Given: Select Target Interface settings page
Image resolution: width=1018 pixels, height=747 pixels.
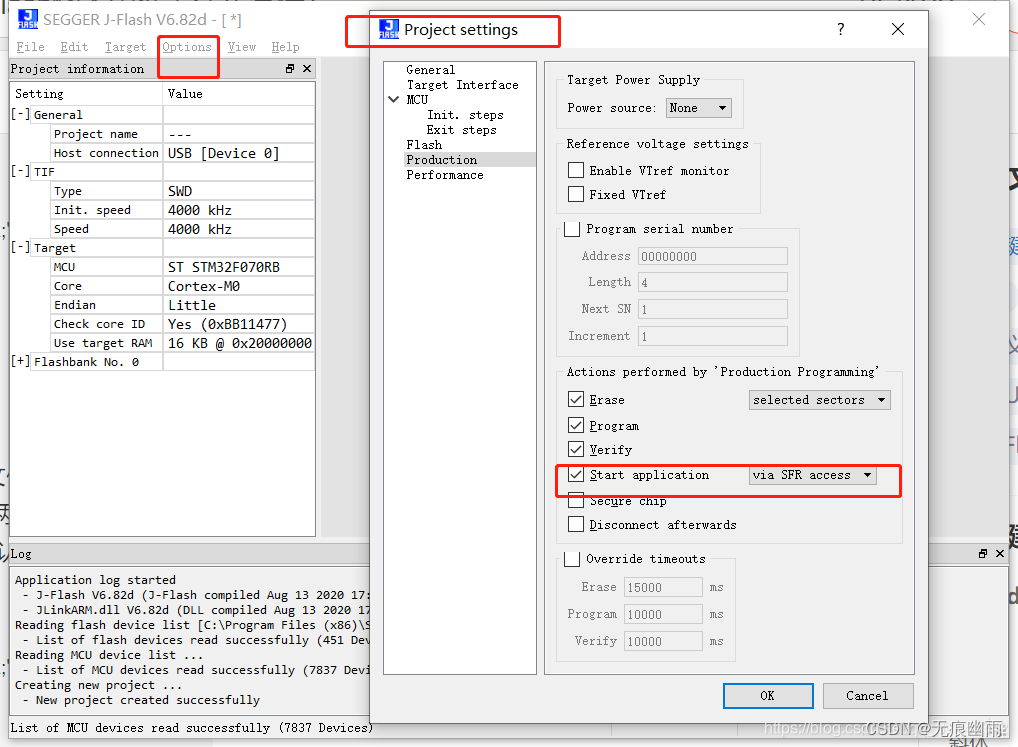Looking at the screenshot, I should (462, 85).
